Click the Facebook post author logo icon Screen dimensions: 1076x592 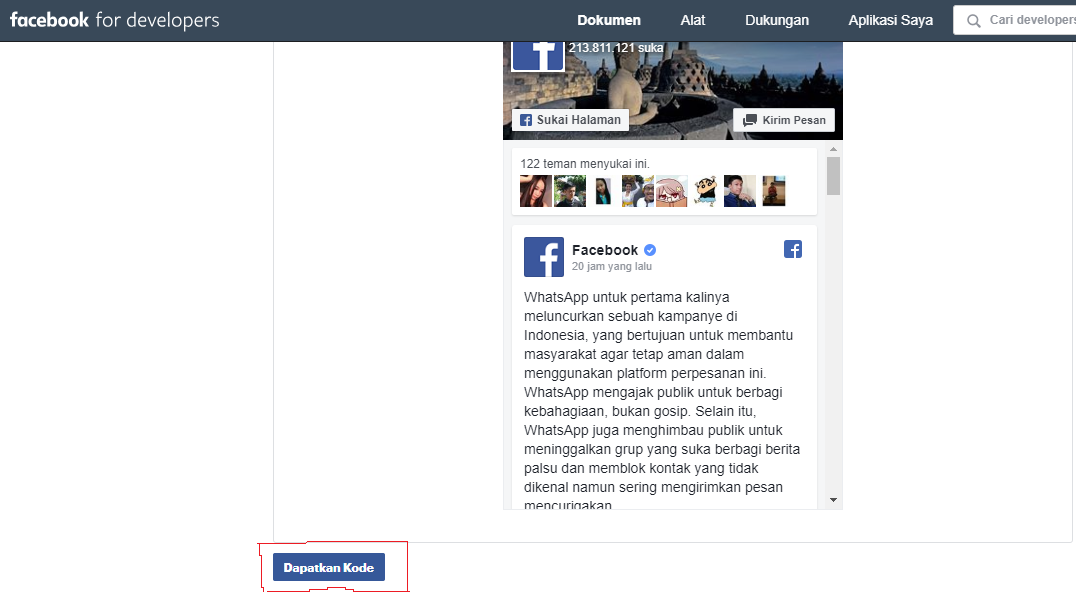click(544, 257)
